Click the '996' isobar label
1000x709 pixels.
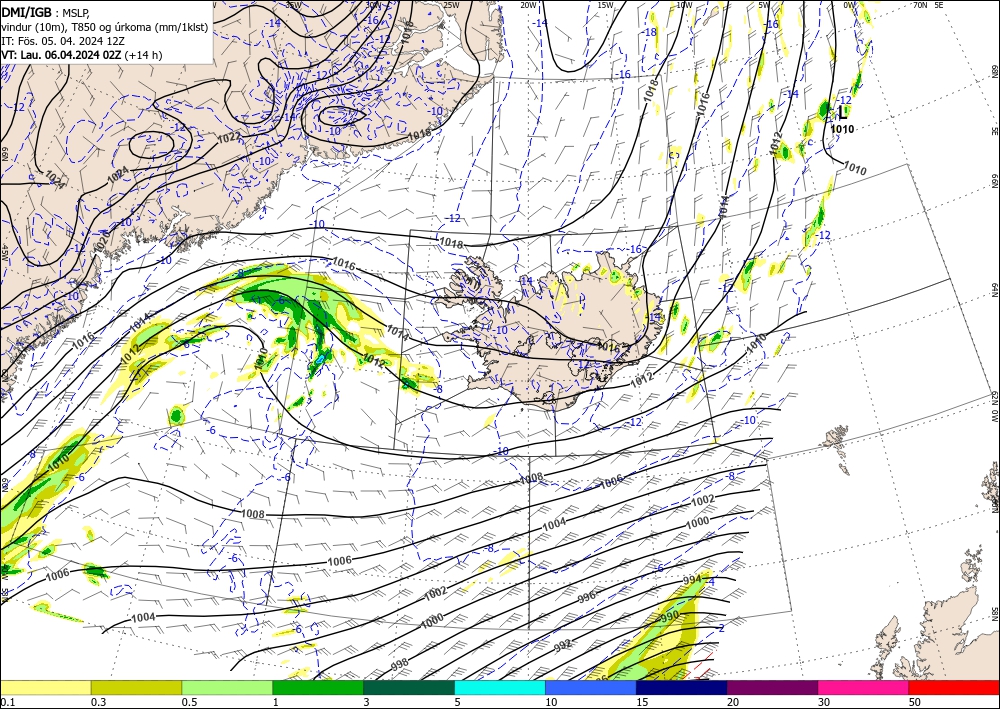pyautogui.click(x=587, y=597)
